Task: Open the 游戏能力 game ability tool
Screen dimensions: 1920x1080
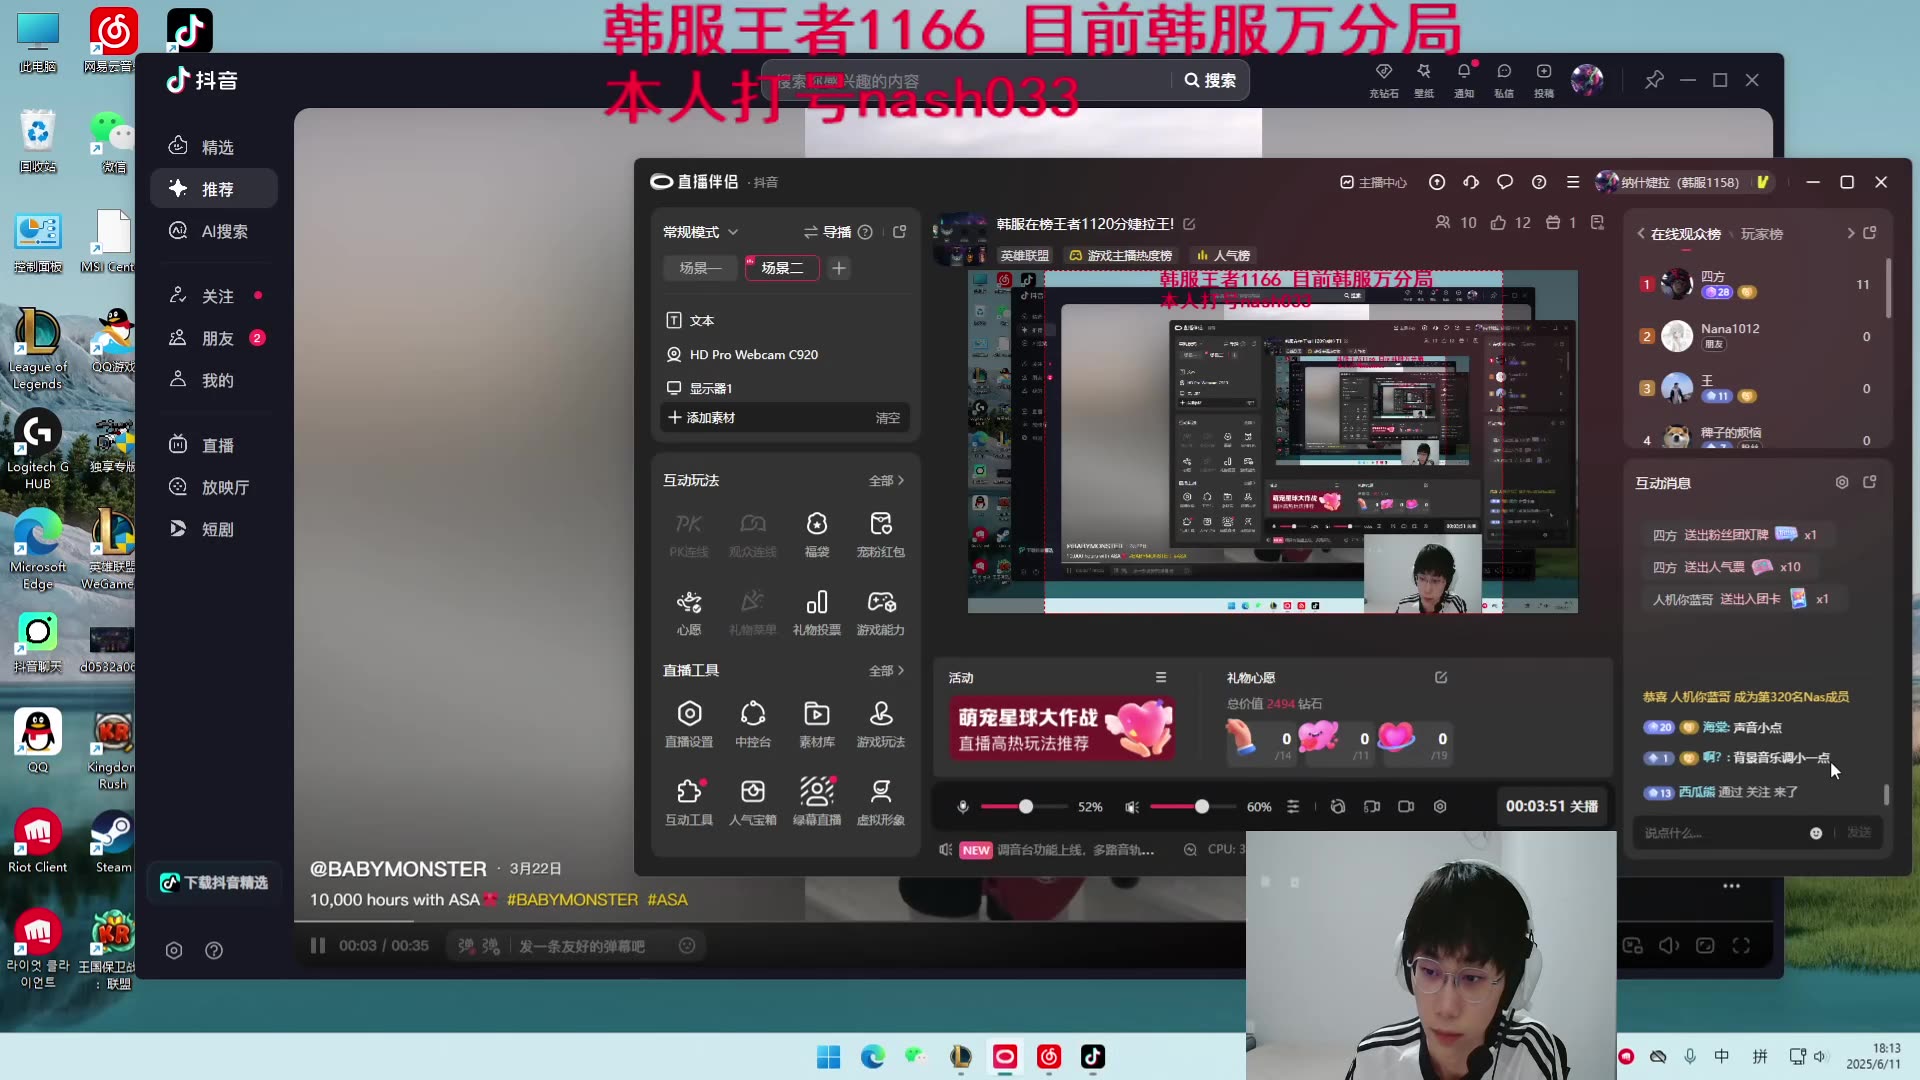Action: (x=880, y=612)
